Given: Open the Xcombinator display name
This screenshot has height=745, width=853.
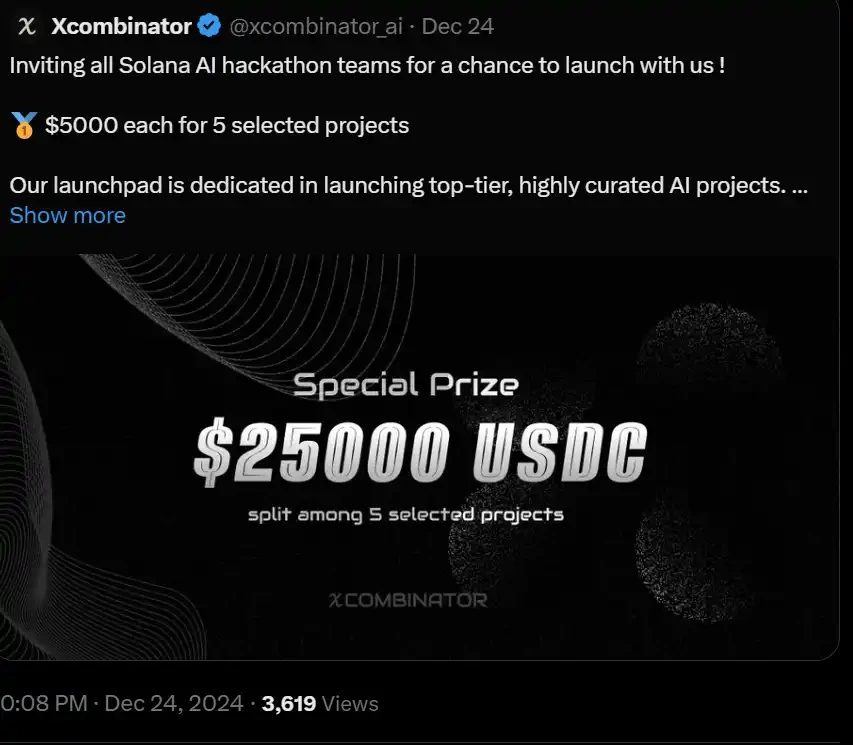Looking at the screenshot, I should click(x=120, y=26).
